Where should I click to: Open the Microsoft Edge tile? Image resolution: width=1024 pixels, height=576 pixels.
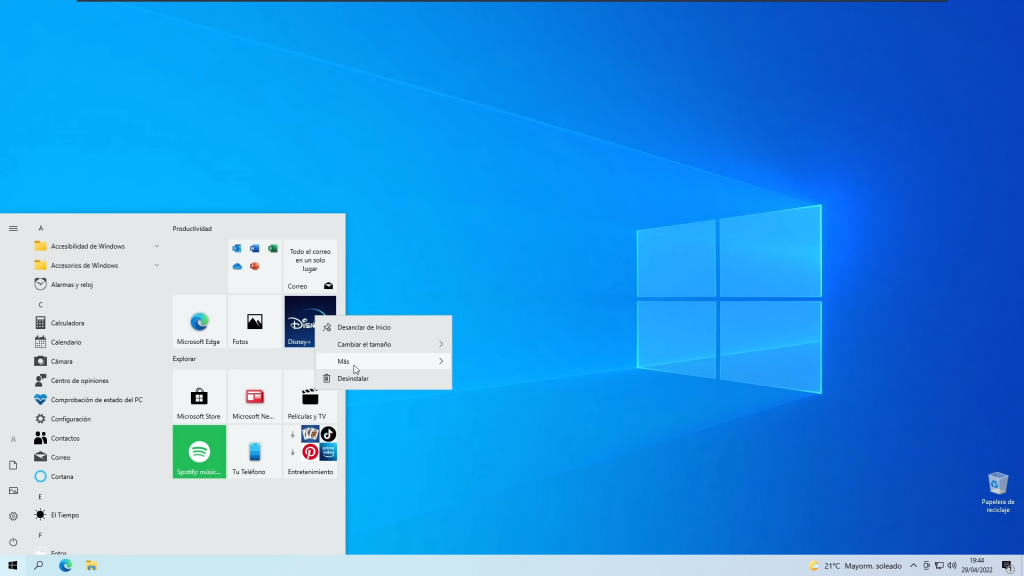point(199,322)
